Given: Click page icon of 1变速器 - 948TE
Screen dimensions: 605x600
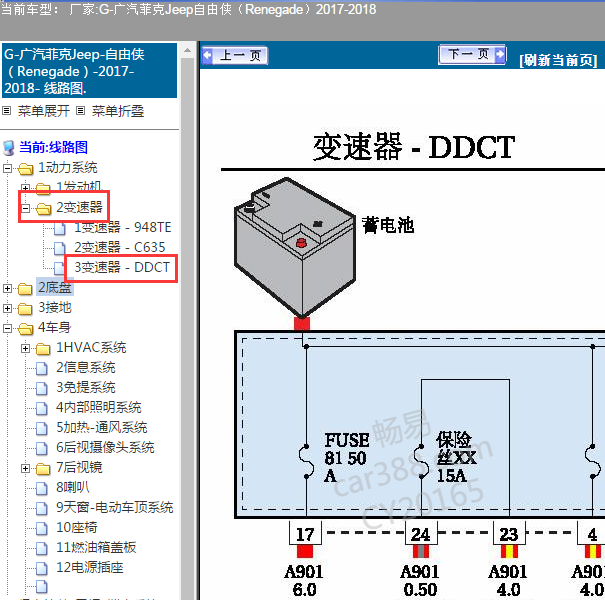Looking at the screenshot, I should (x=59, y=228).
